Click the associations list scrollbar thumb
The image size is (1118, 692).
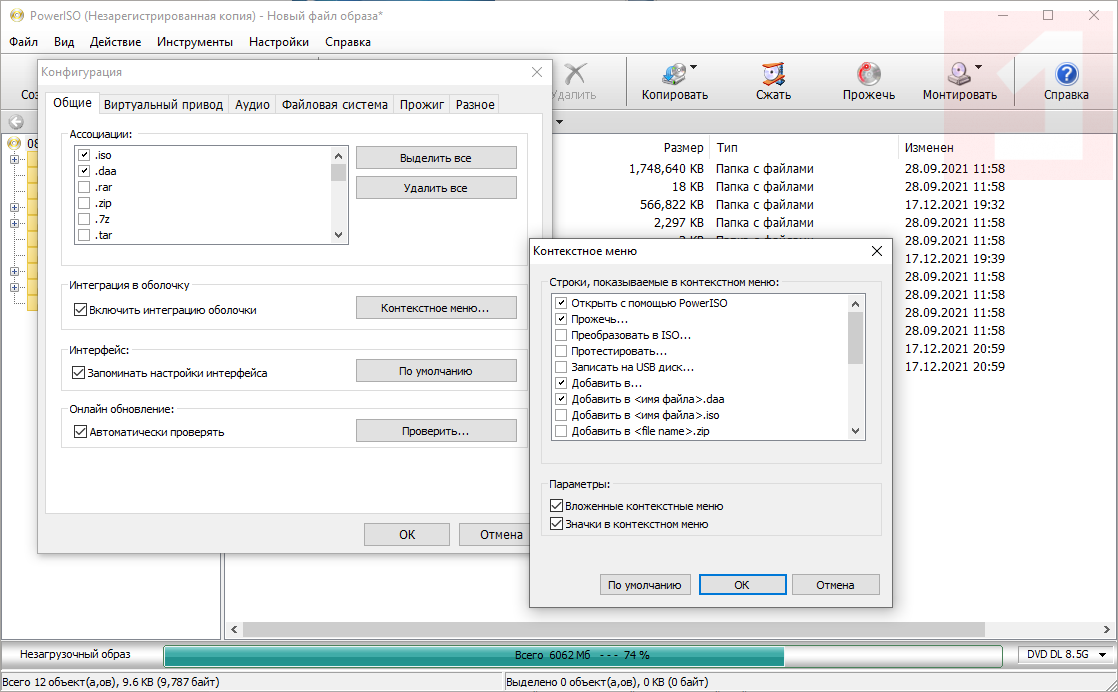click(338, 172)
